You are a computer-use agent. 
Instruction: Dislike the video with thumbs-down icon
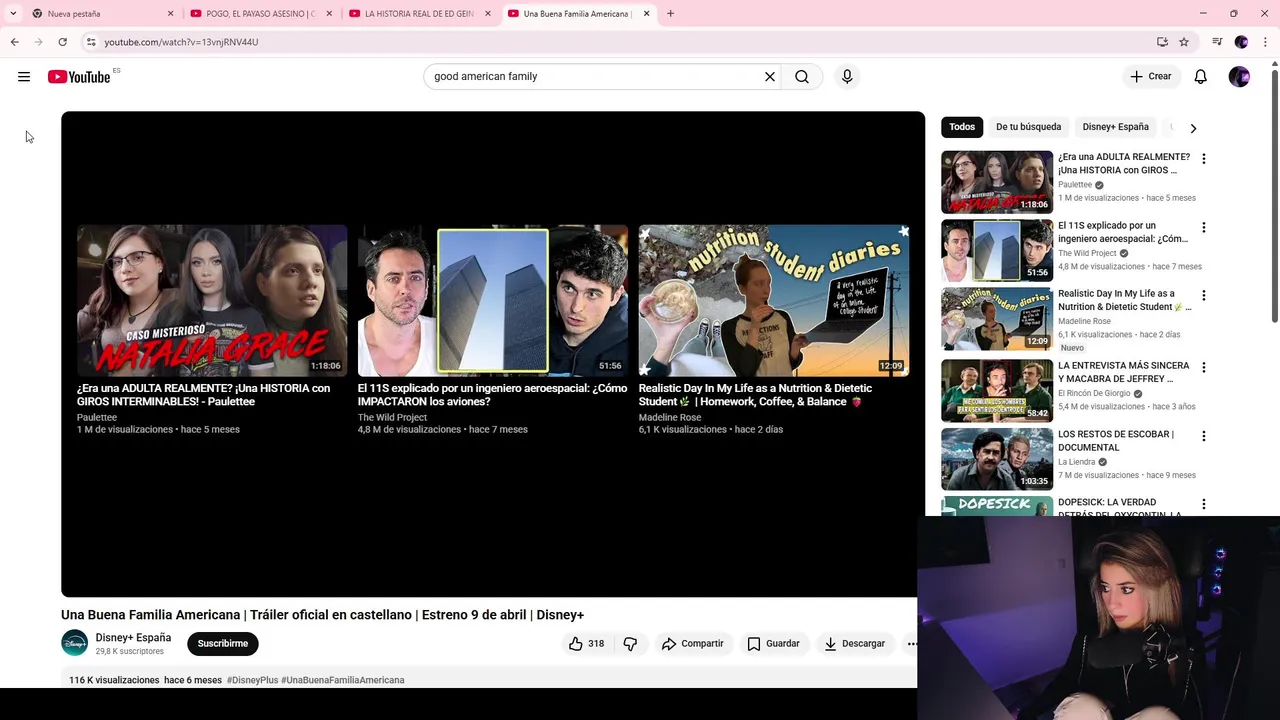click(630, 644)
